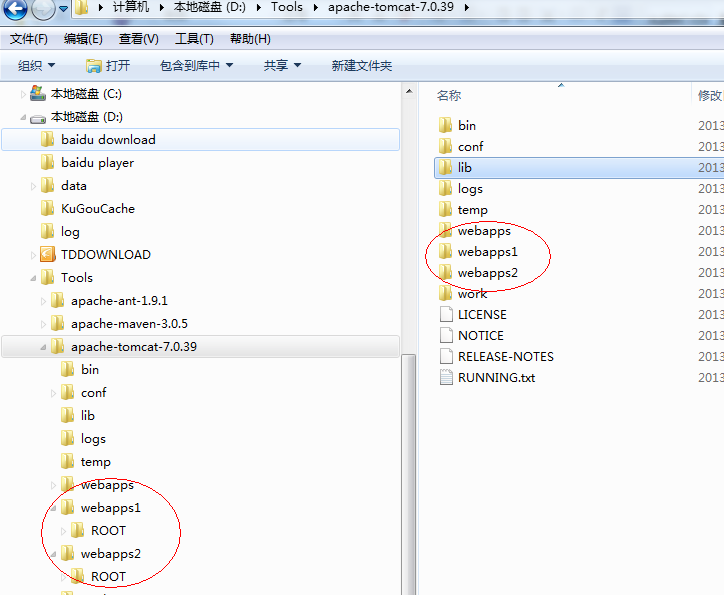Click 新建文件夹 button
Image resolution: width=724 pixels, height=595 pixels.
click(x=362, y=66)
